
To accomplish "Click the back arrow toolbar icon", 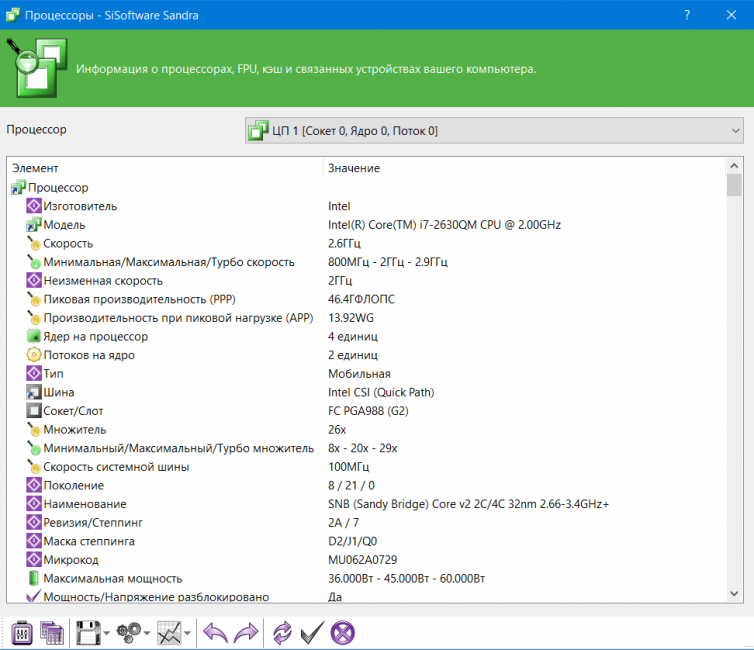I will 215,633.
